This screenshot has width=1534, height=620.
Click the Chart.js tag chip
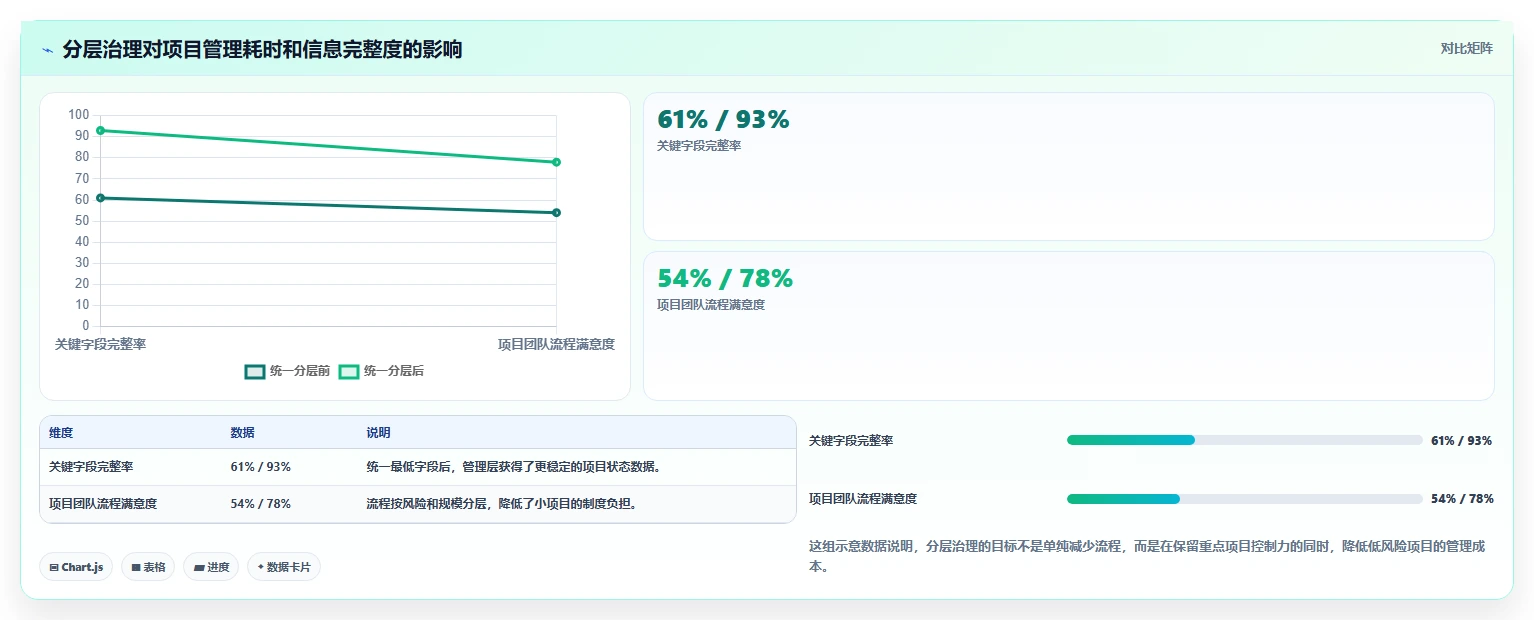point(76,567)
